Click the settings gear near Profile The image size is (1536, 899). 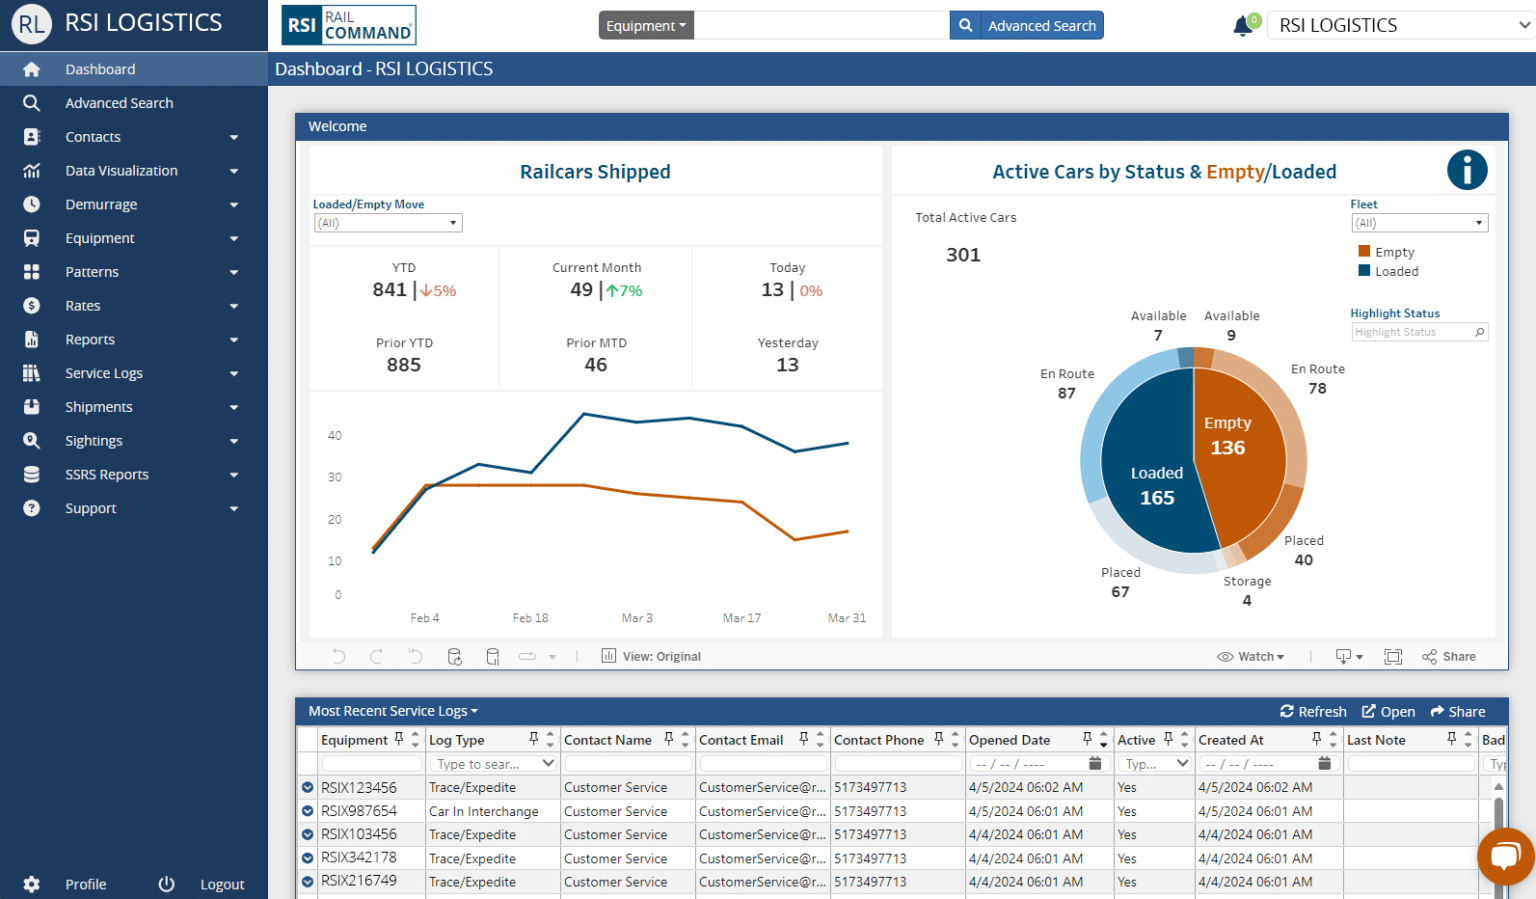coord(31,884)
